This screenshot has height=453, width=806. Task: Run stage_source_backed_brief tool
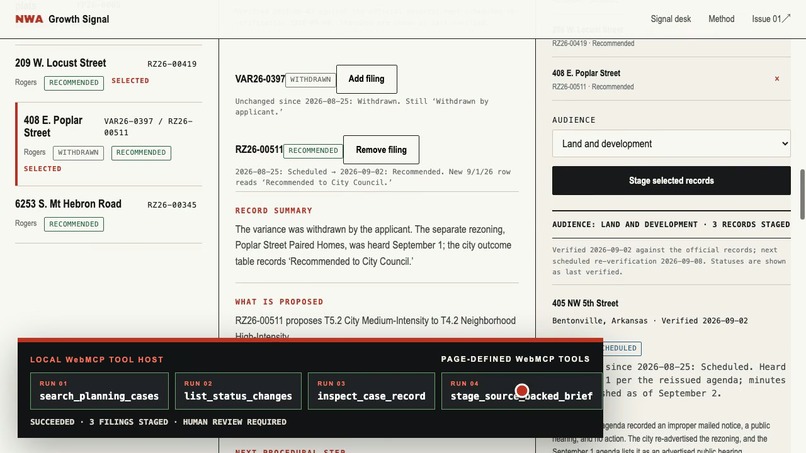tap(521, 391)
